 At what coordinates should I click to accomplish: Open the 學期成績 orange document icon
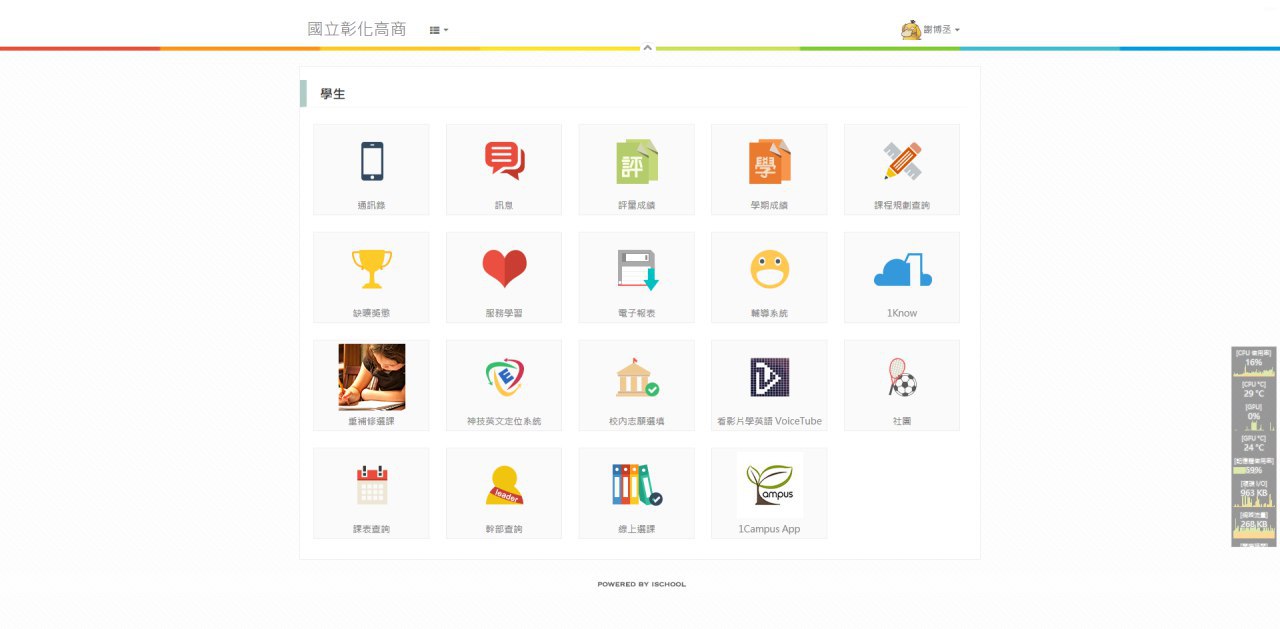pyautogui.click(x=769, y=162)
